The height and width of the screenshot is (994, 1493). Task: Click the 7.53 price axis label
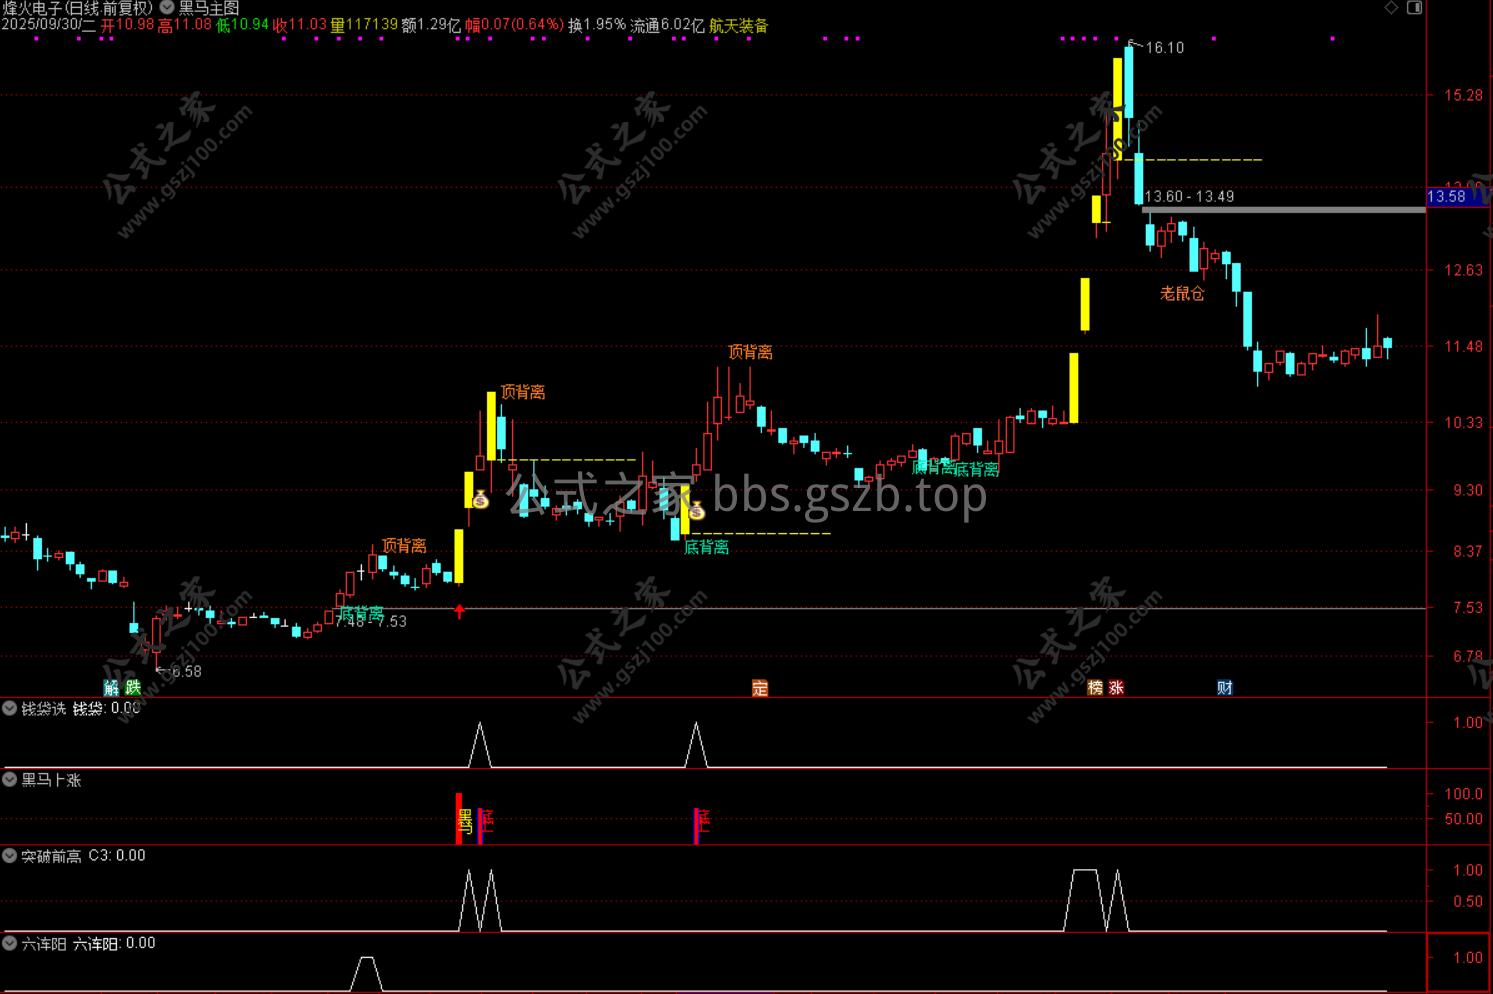click(x=1467, y=607)
